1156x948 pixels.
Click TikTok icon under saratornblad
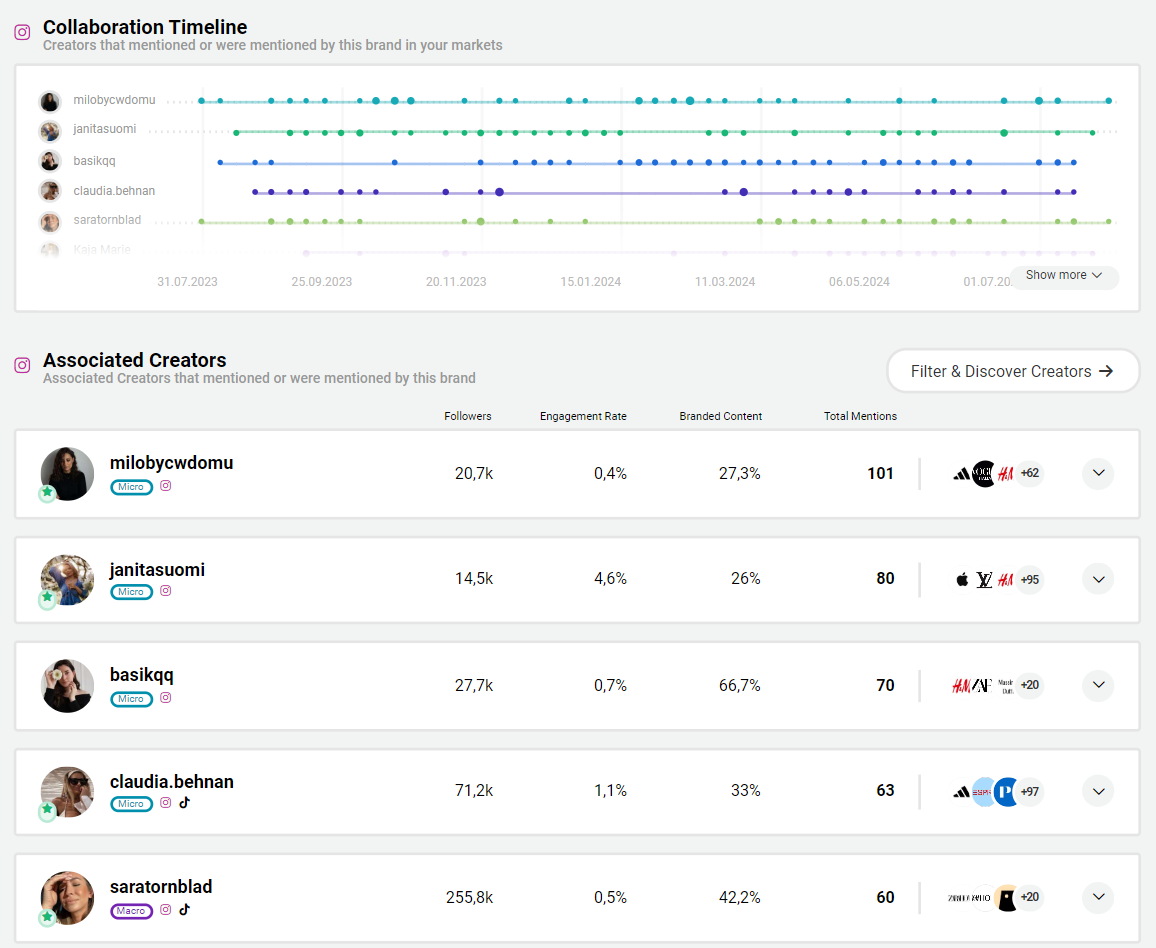(184, 910)
